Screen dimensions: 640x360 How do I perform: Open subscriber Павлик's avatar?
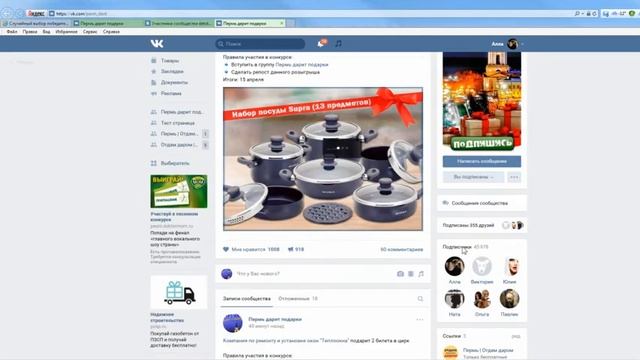[x=509, y=299]
